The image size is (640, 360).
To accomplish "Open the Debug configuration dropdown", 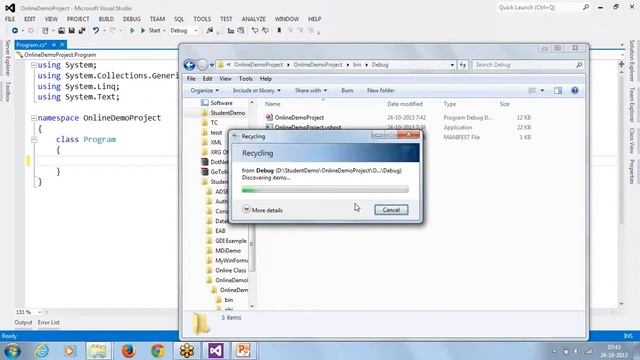I will pyautogui.click(x=184, y=31).
